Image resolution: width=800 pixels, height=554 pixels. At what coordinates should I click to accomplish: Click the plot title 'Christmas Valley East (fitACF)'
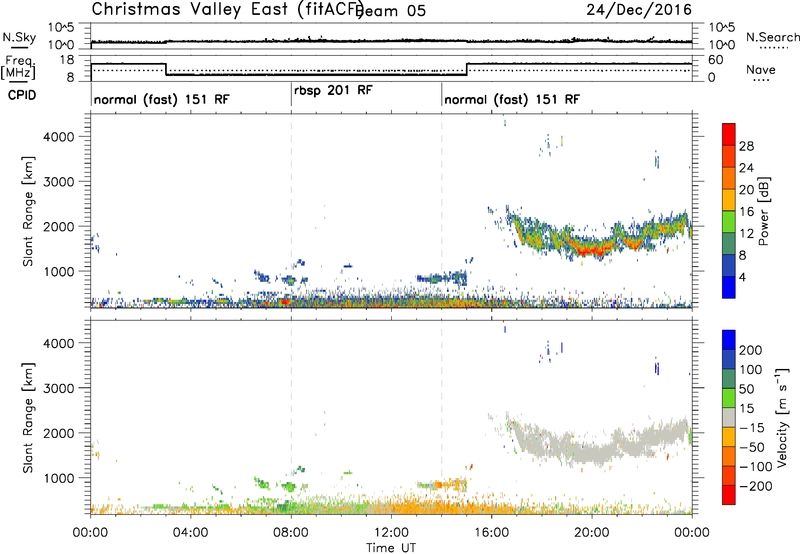point(228,10)
